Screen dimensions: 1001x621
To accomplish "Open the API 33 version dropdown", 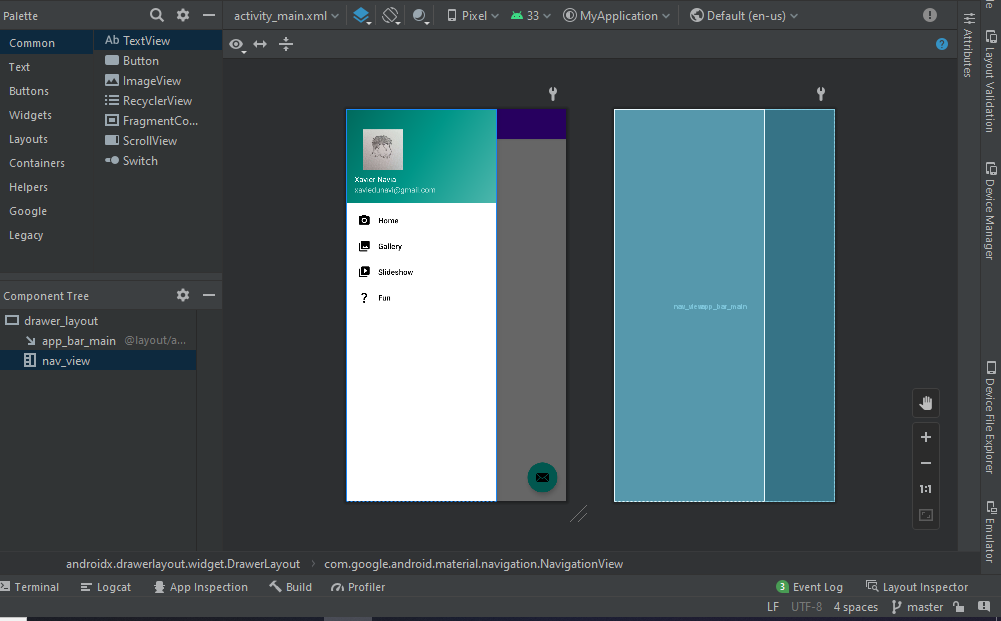I will click(x=530, y=15).
